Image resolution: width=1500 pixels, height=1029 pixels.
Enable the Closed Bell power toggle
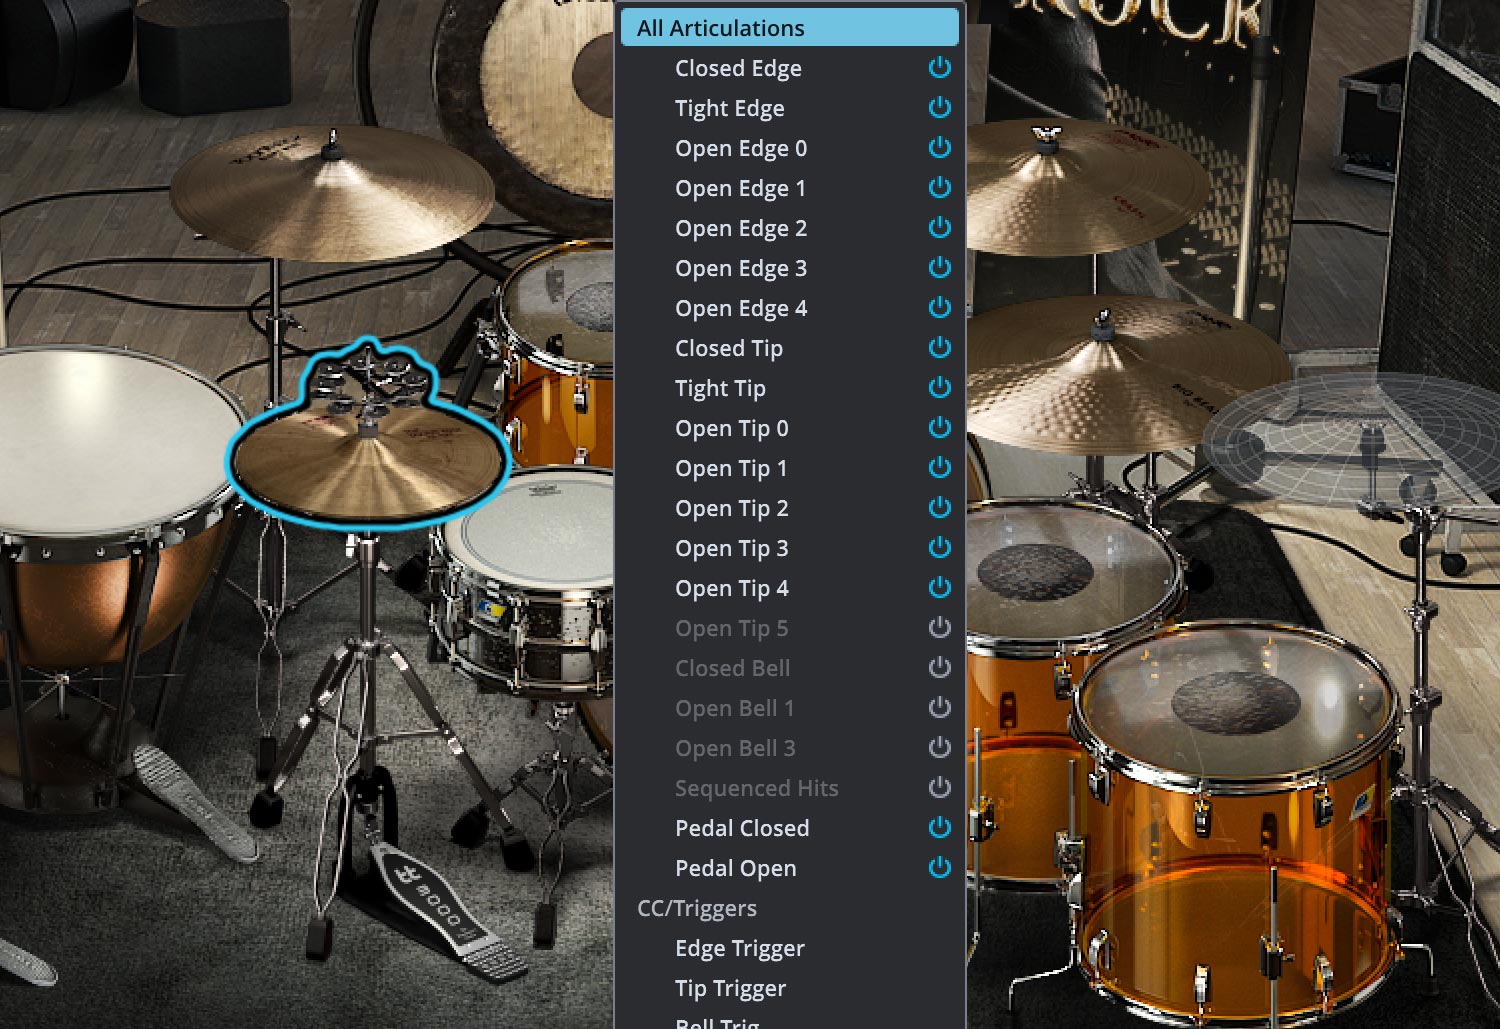939,668
